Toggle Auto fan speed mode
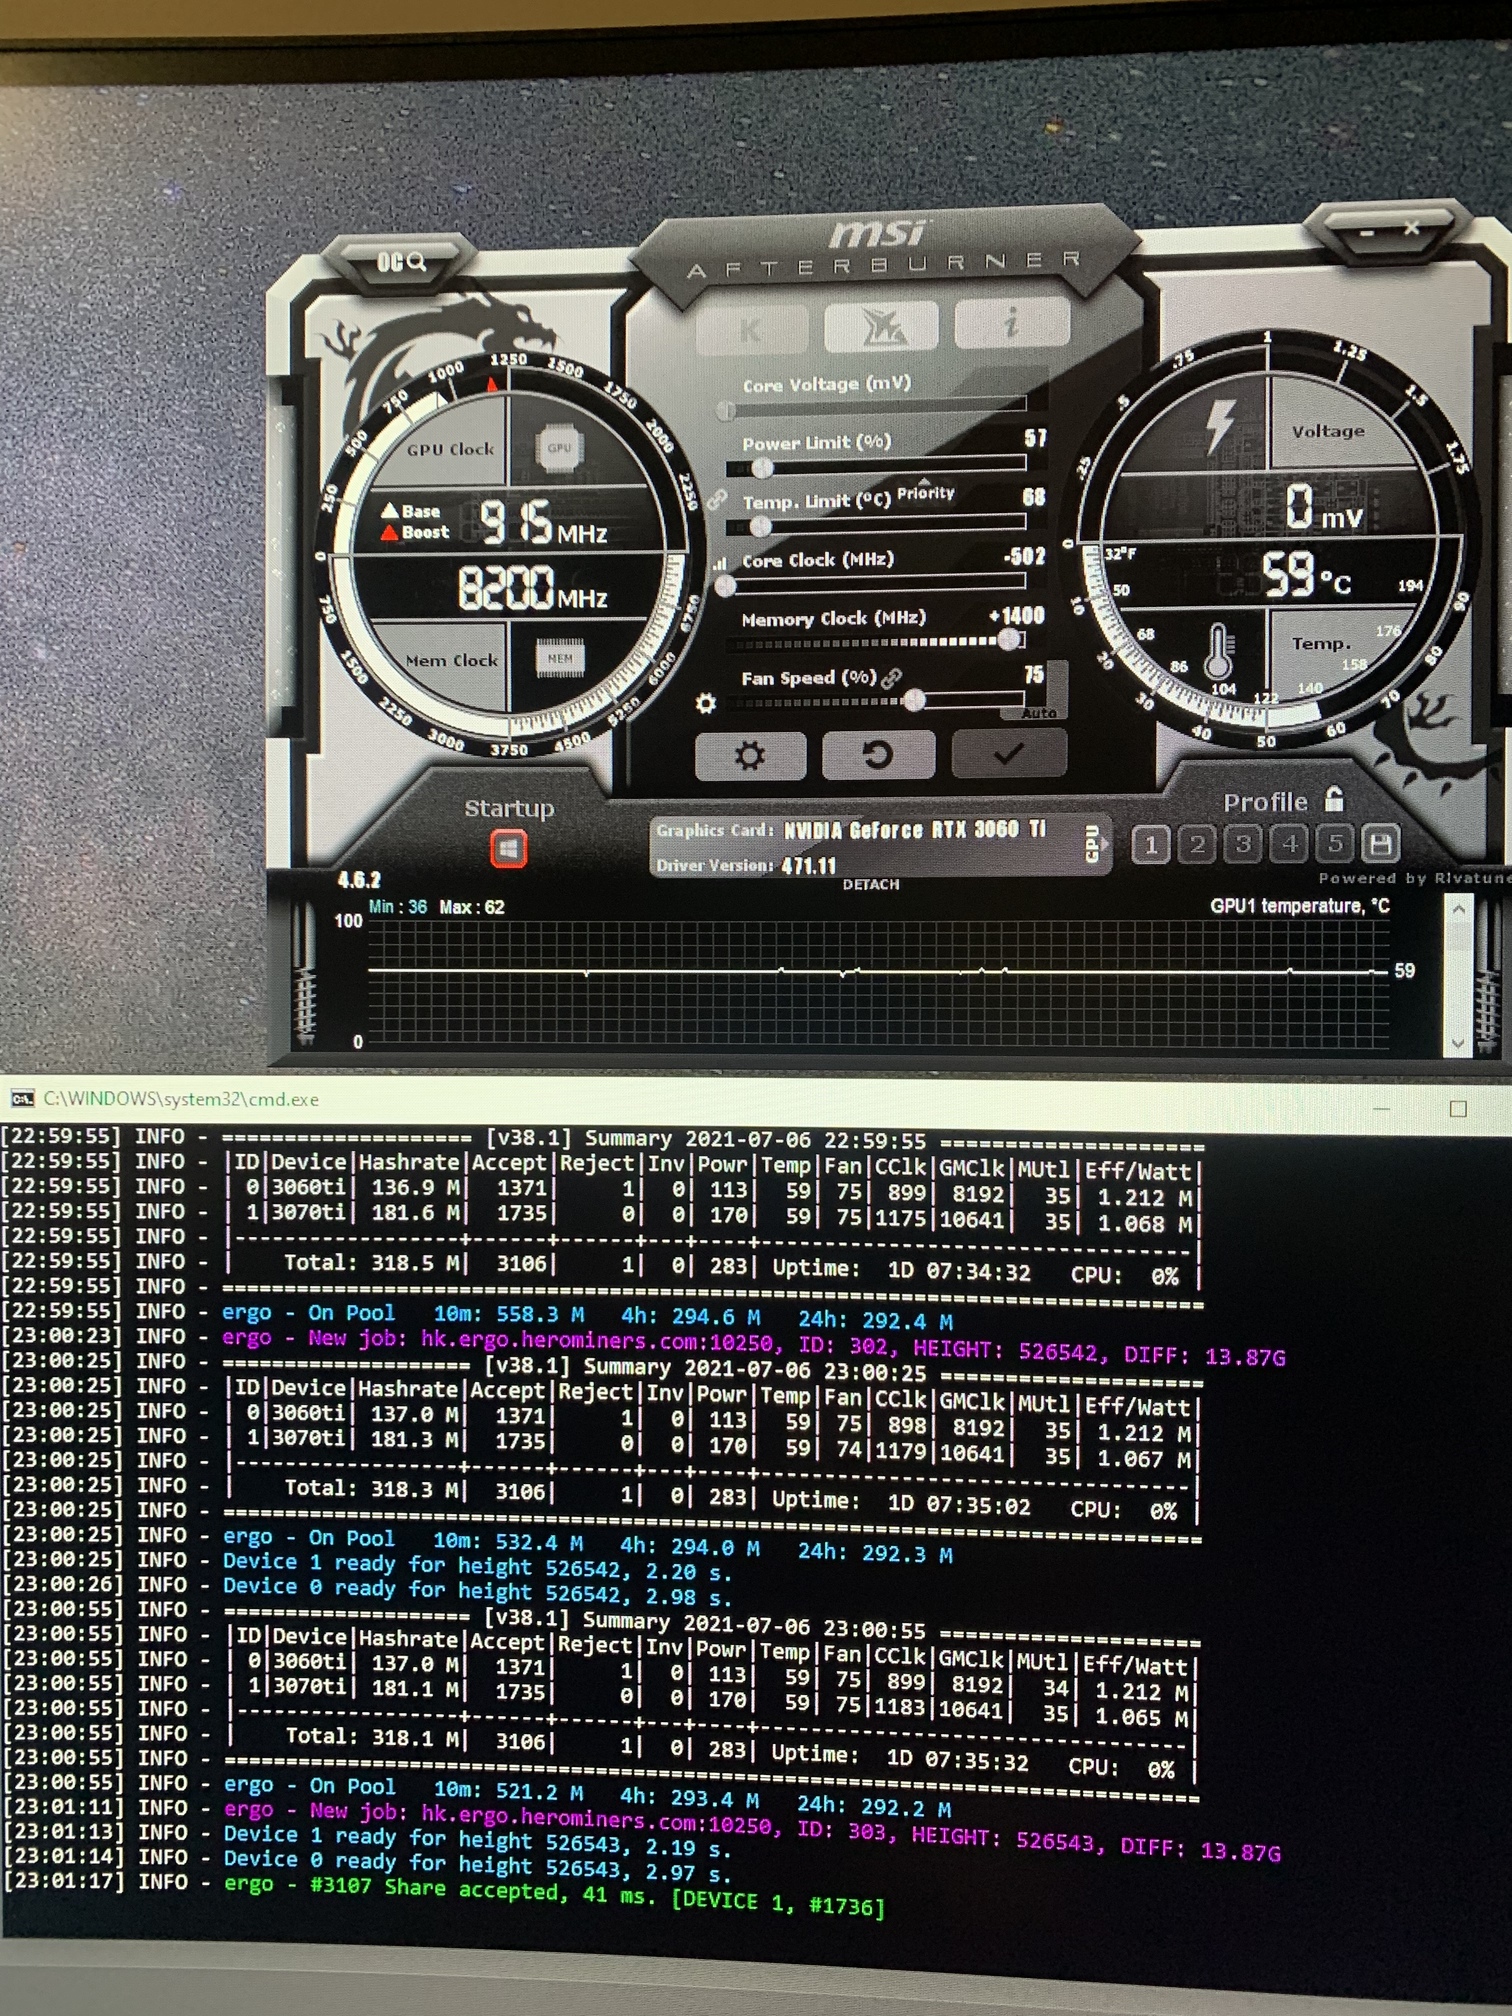Screen dimensions: 1512x2016 (x=1039, y=713)
